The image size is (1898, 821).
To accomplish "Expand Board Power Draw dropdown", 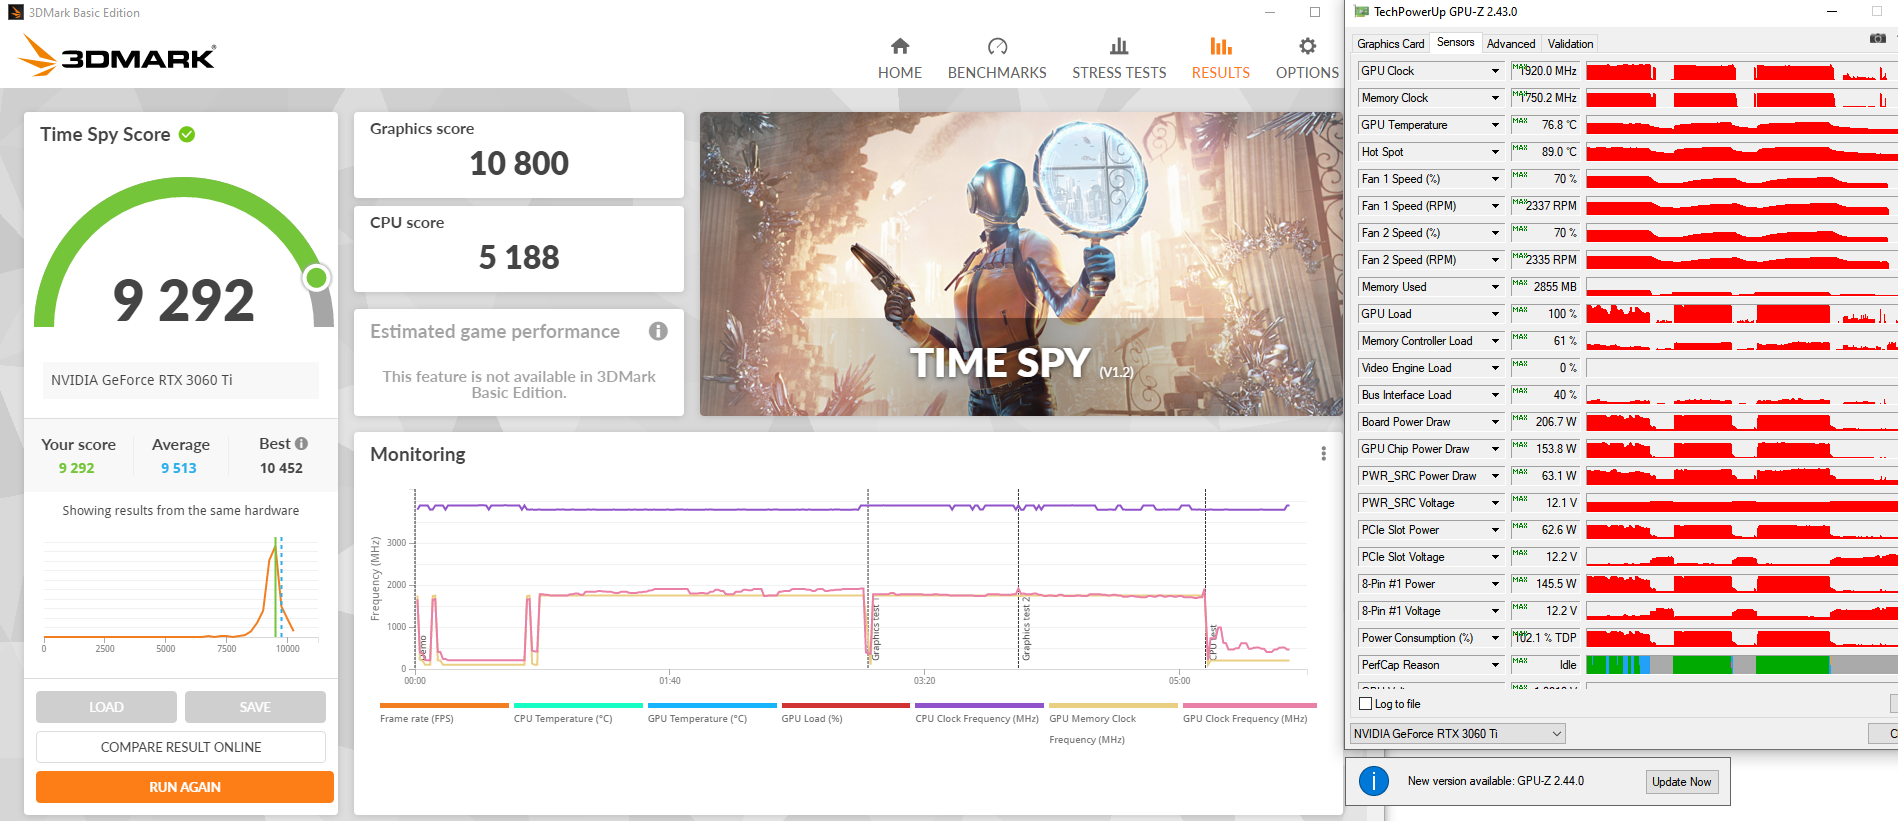I will coord(1495,422).
